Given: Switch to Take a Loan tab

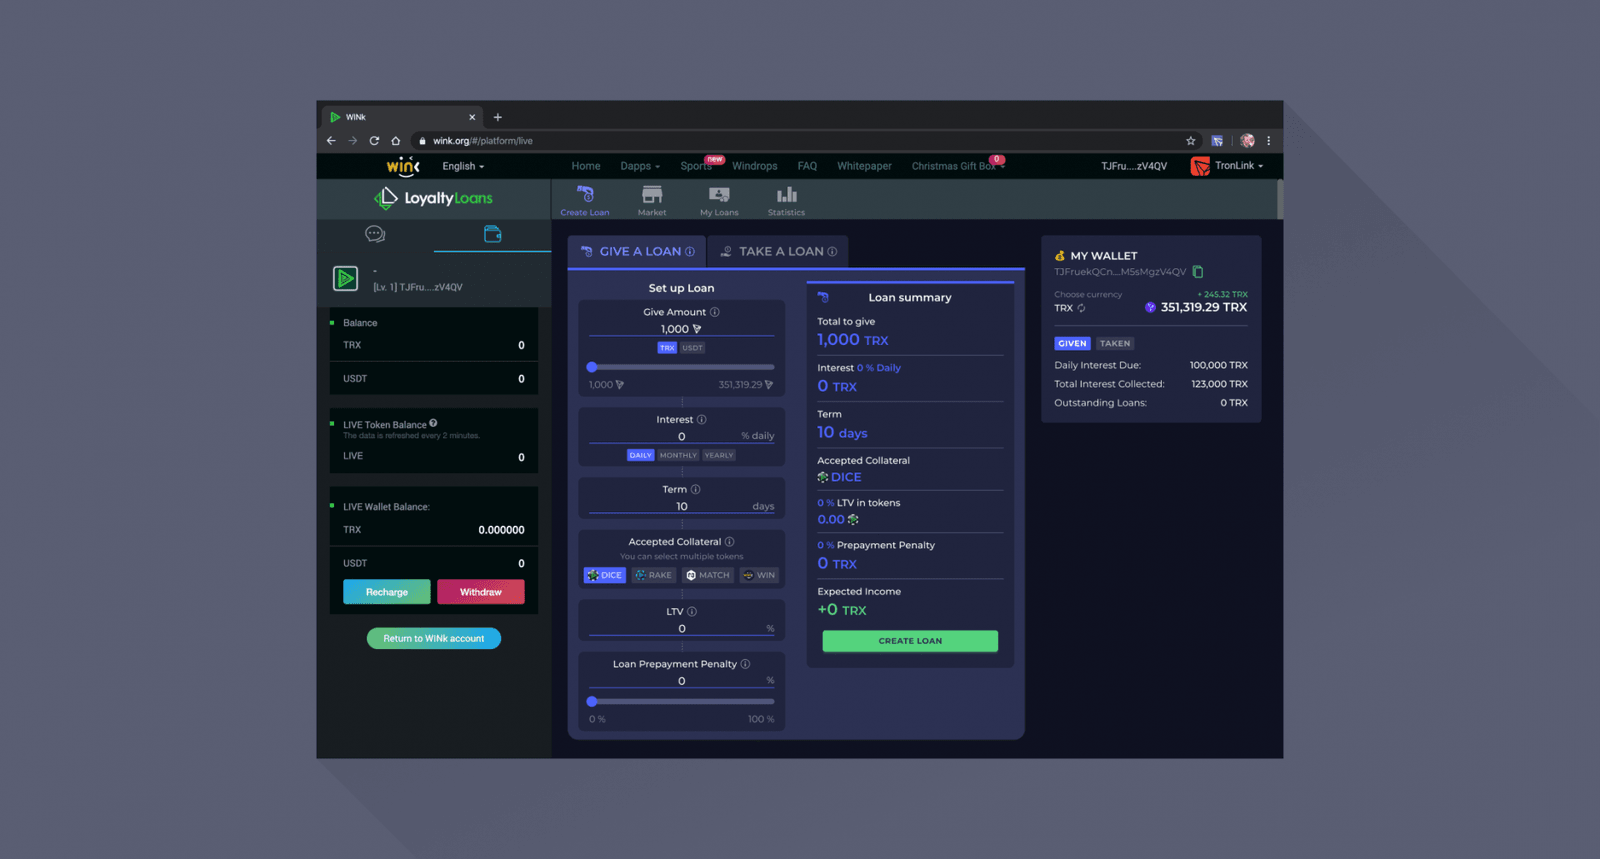Looking at the screenshot, I should point(778,252).
